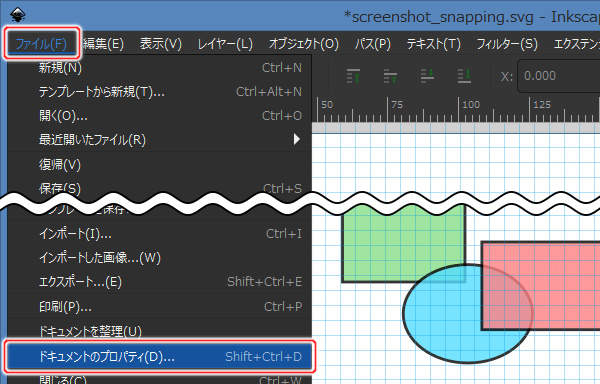The height and width of the screenshot is (384, 600).
Task: Choose 新規(N) from the file menu
Action: click(160, 68)
